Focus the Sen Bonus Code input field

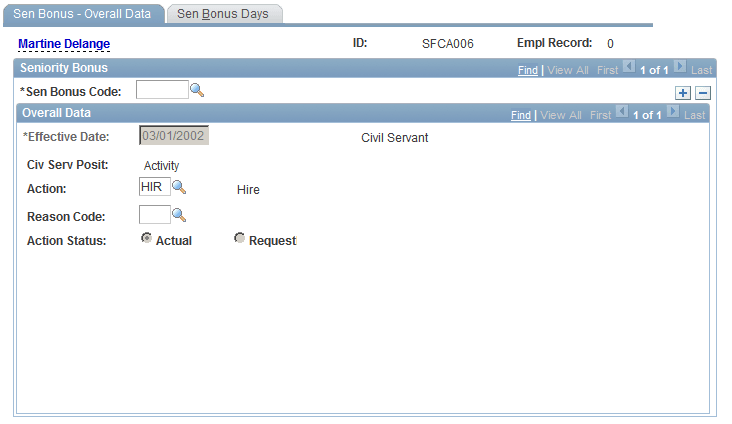(162, 90)
